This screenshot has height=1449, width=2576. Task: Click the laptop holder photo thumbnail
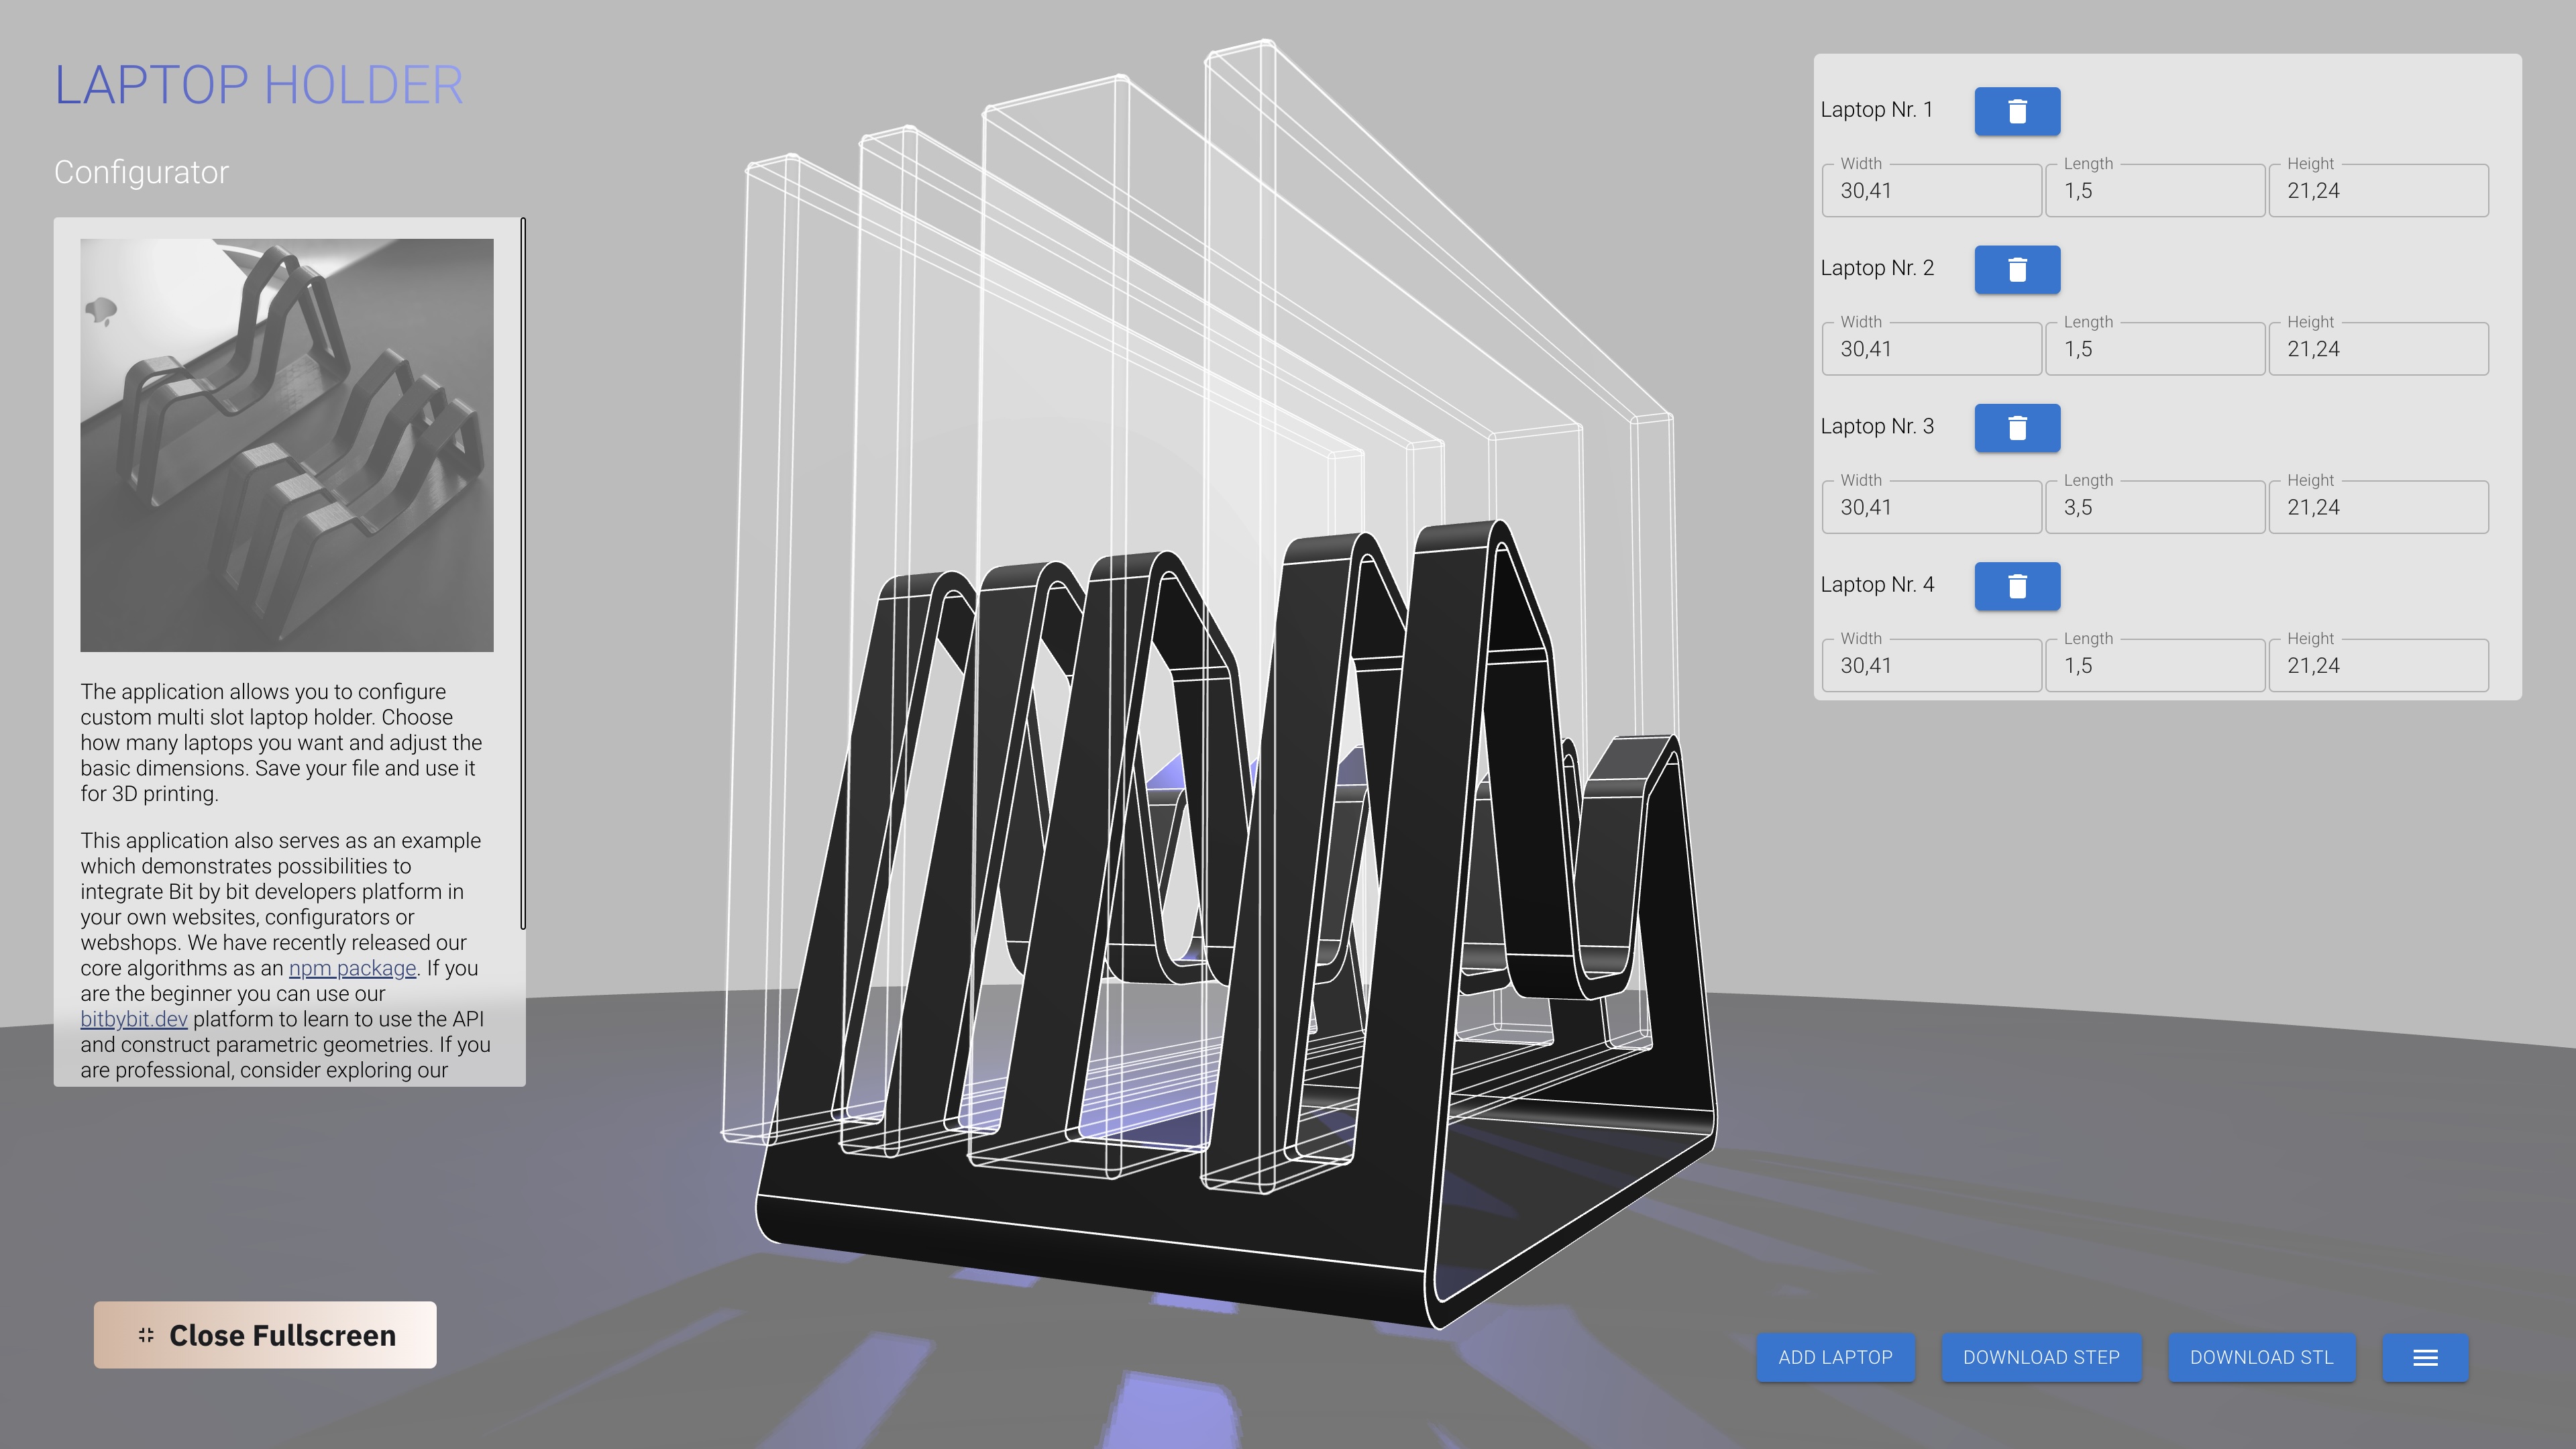[287, 445]
